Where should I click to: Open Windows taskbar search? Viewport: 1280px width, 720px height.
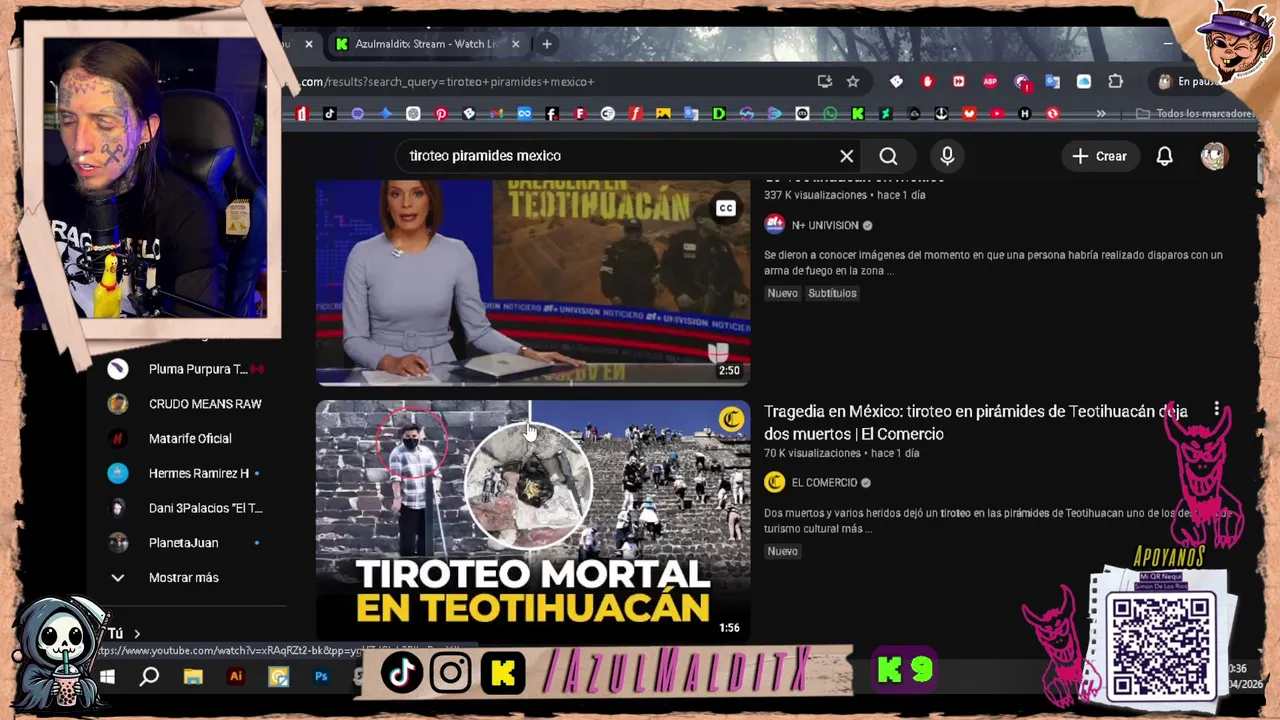pyautogui.click(x=149, y=677)
